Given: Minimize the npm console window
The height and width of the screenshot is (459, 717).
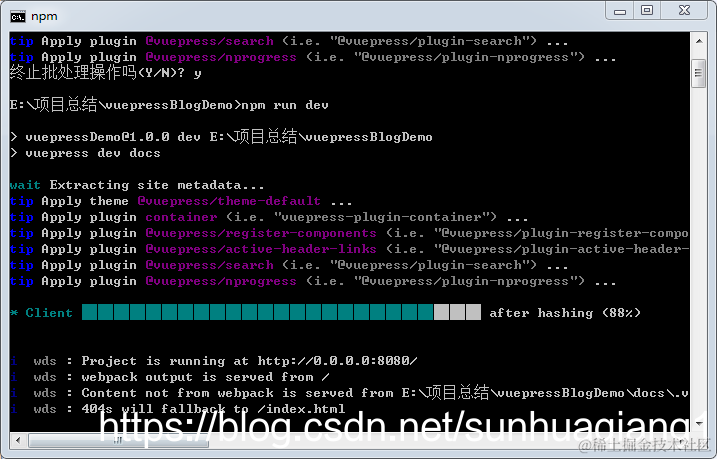Looking at the screenshot, I should (x=620, y=11).
